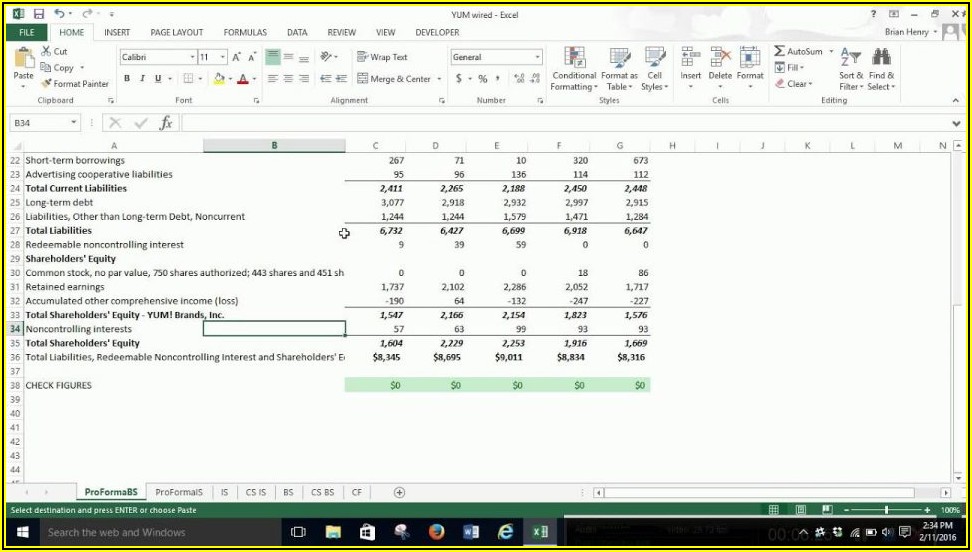Screen dimensions: 972x552
Task: Toggle Bold formatting
Action: 127,79
